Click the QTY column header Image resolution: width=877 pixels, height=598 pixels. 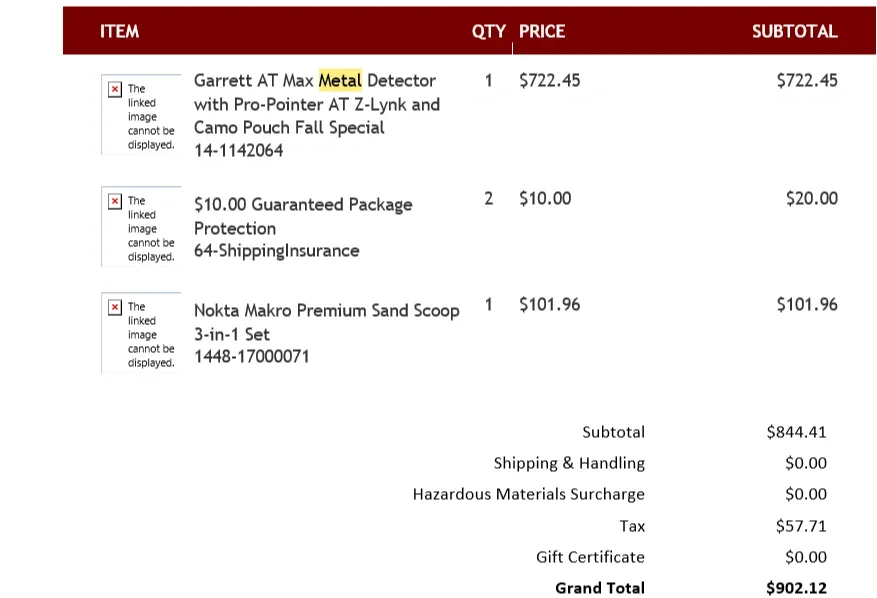488,31
